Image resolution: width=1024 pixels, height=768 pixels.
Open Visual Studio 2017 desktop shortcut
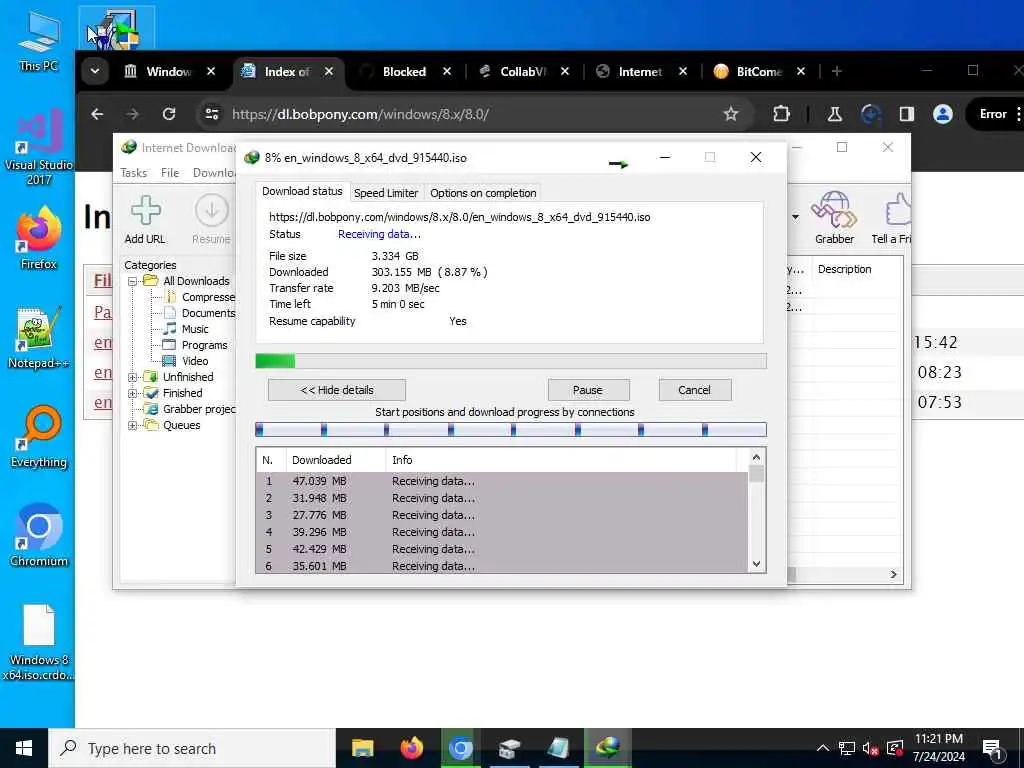point(38,145)
